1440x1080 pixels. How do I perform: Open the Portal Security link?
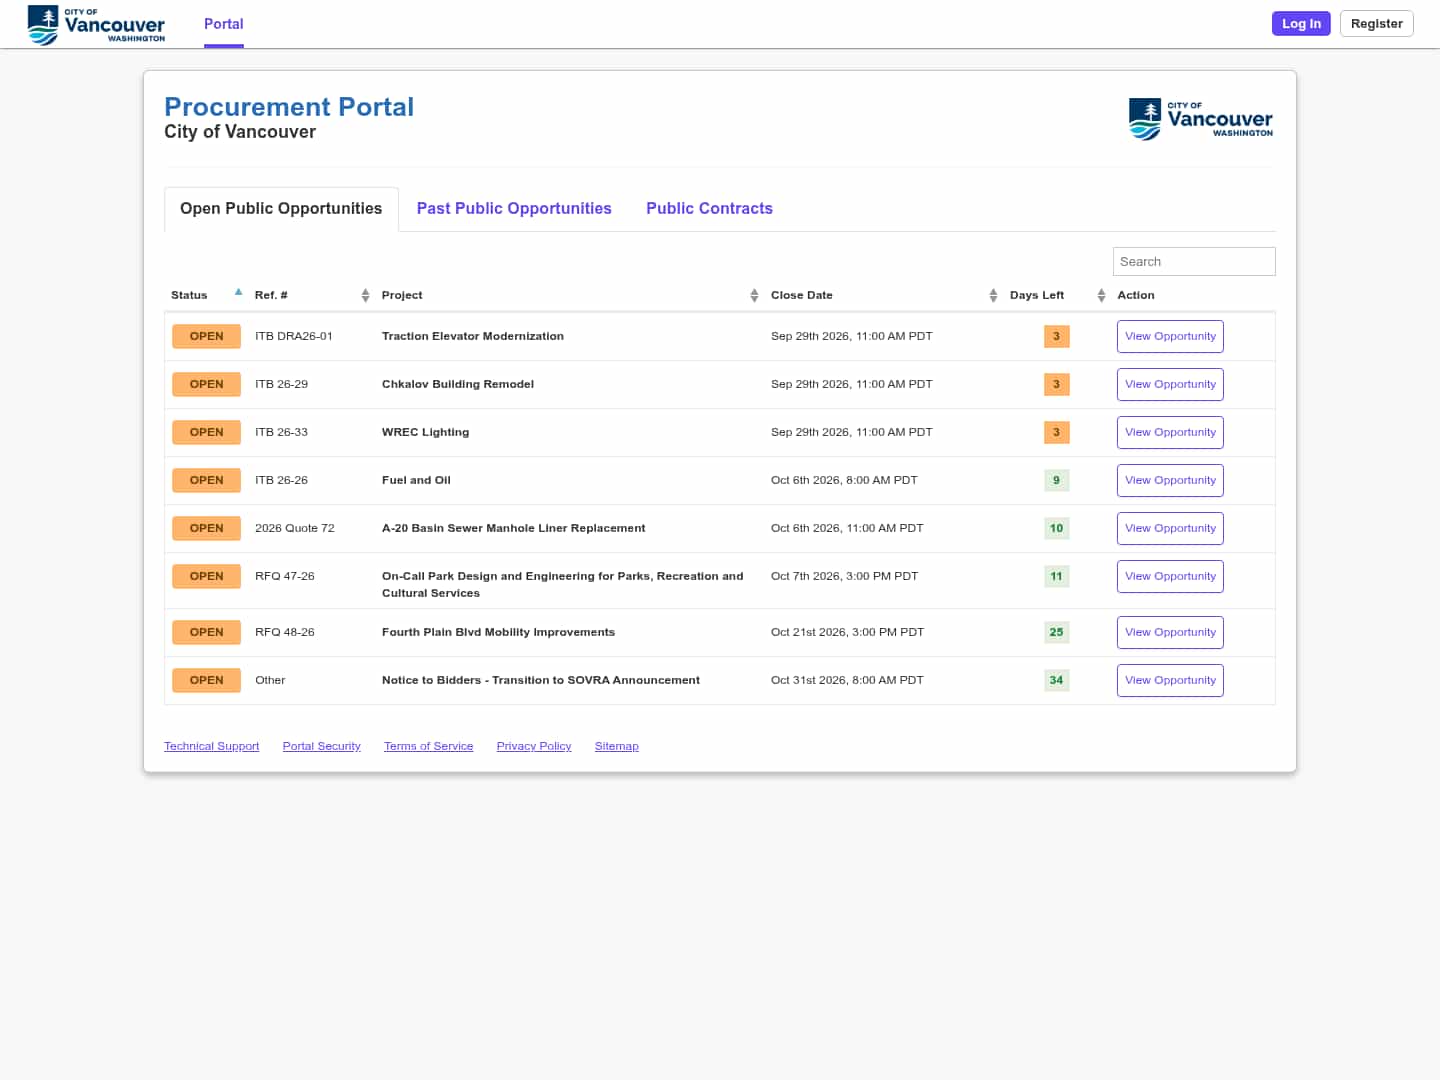[x=321, y=746]
